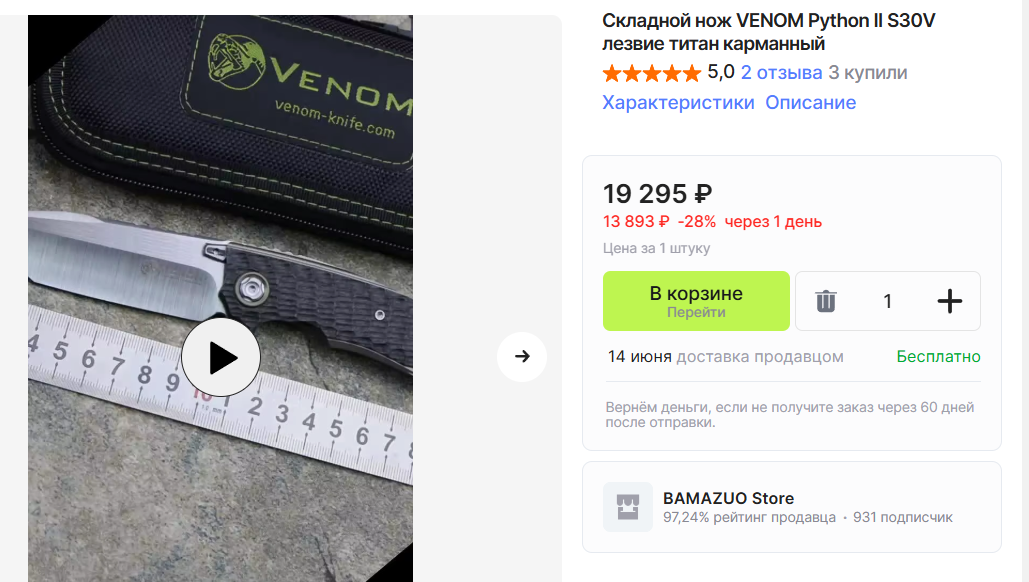Go to cart via В корзине button
The height and width of the screenshot is (582, 1029).
coord(696,301)
